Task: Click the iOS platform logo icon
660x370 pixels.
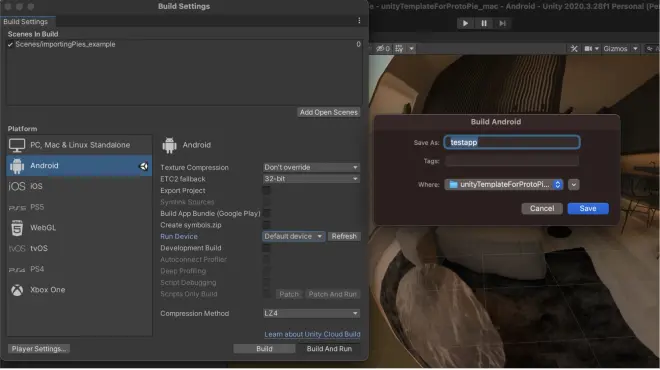Action: [x=17, y=186]
